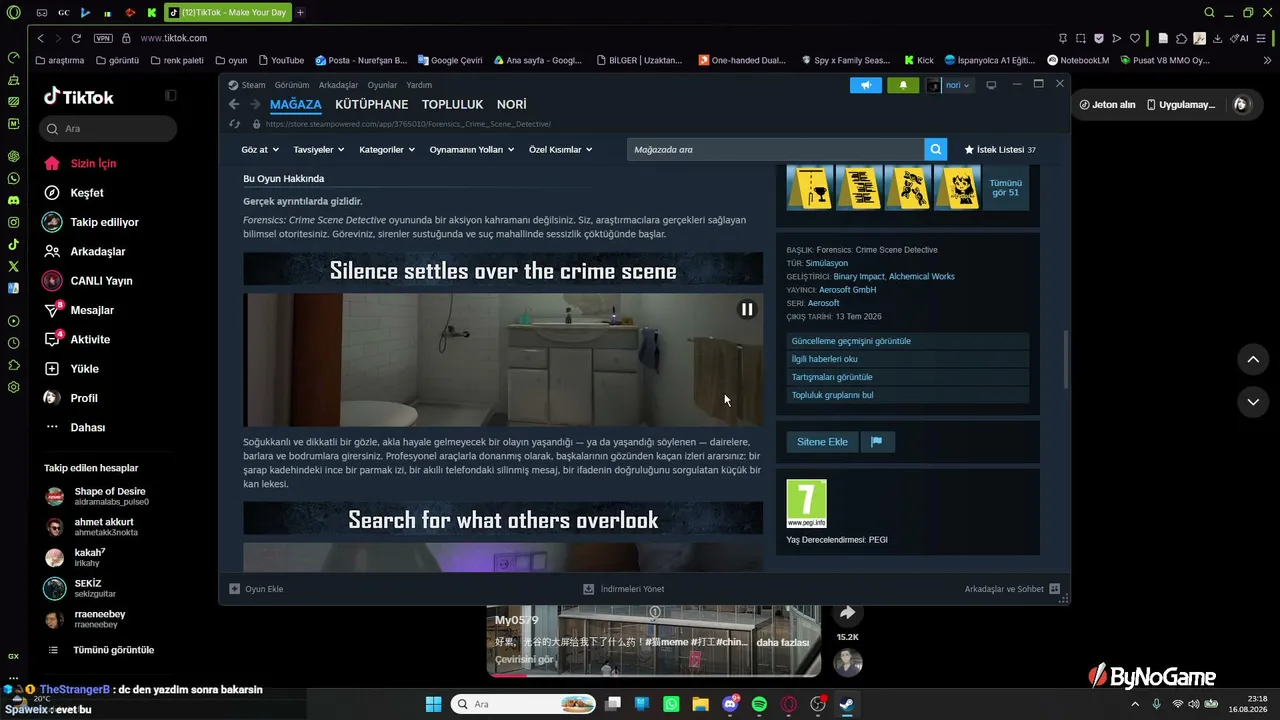Screen dimensions: 1280x720
Task: Open the NORİ profile tab in Steam
Action: 511,104
